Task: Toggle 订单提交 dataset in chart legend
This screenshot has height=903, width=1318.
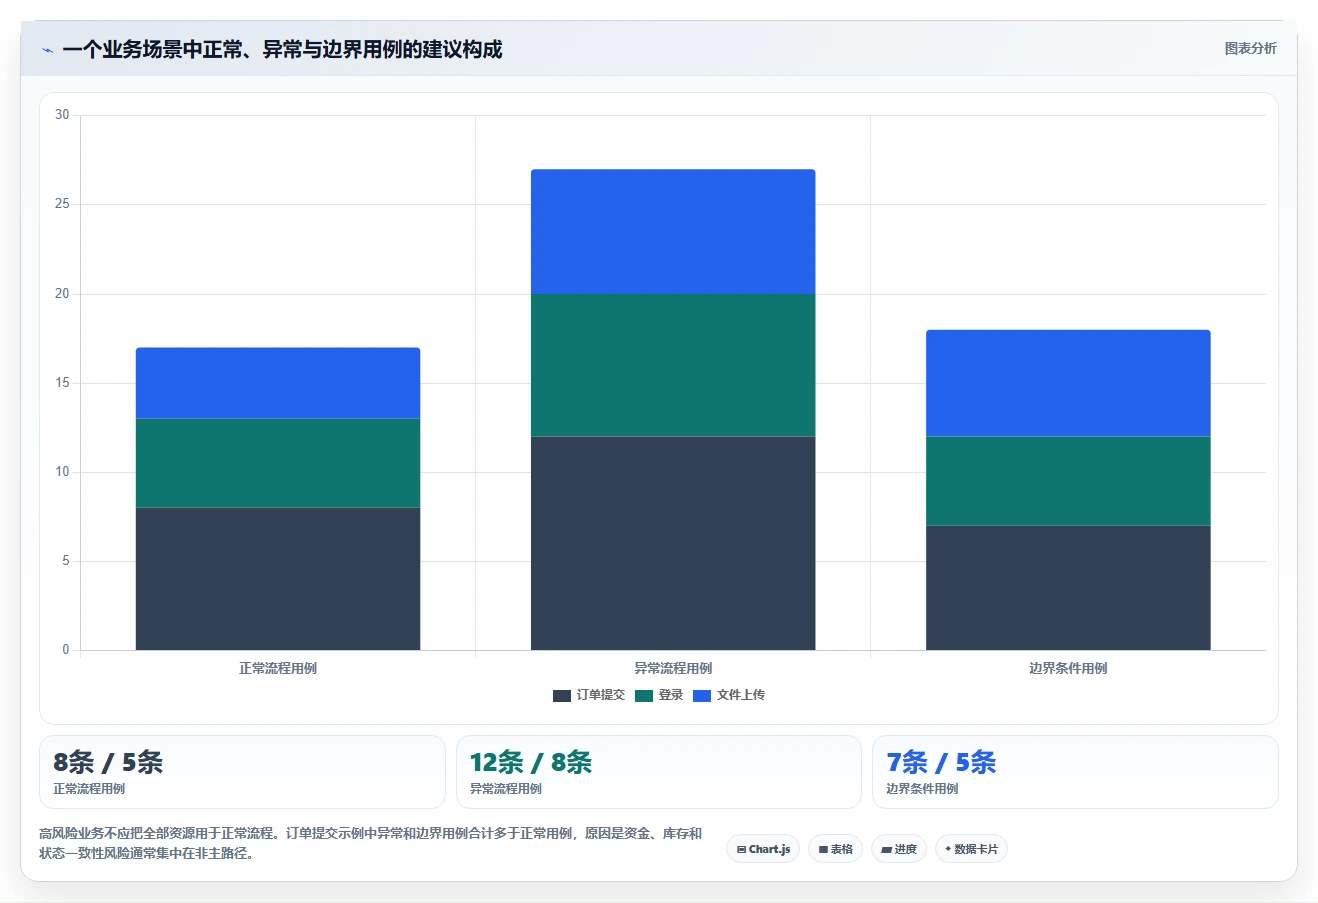Action: click(x=589, y=695)
